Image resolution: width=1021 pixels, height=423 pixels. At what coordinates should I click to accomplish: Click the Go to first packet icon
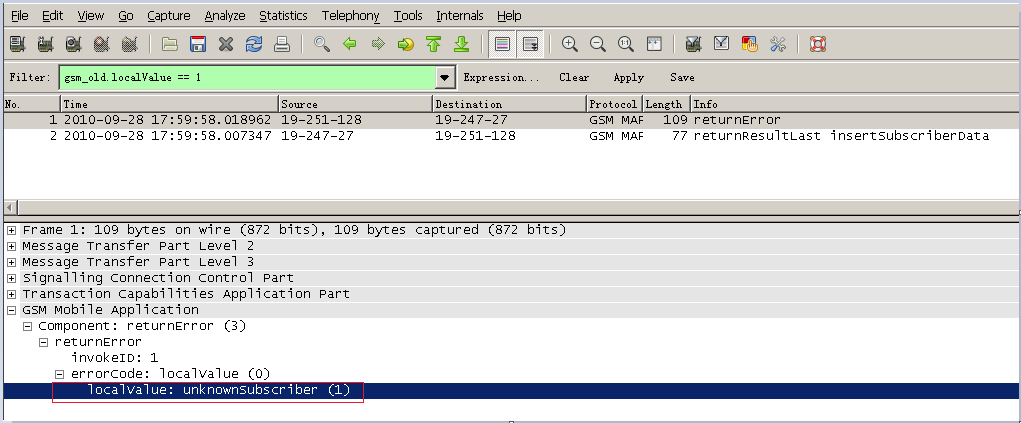tap(433, 44)
